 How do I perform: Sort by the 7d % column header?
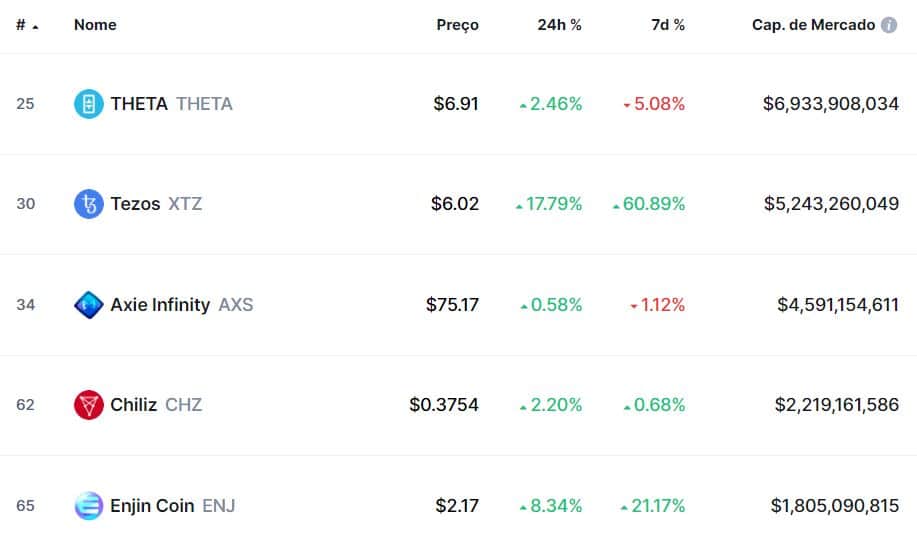[x=668, y=25]
